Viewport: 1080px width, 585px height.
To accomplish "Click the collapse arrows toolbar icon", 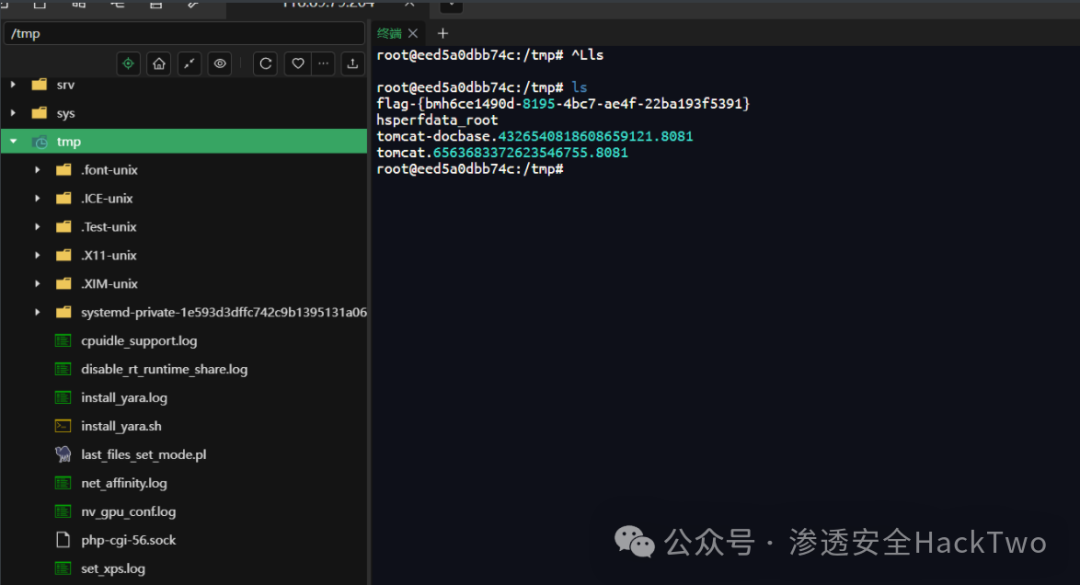I will pos(189,64).
